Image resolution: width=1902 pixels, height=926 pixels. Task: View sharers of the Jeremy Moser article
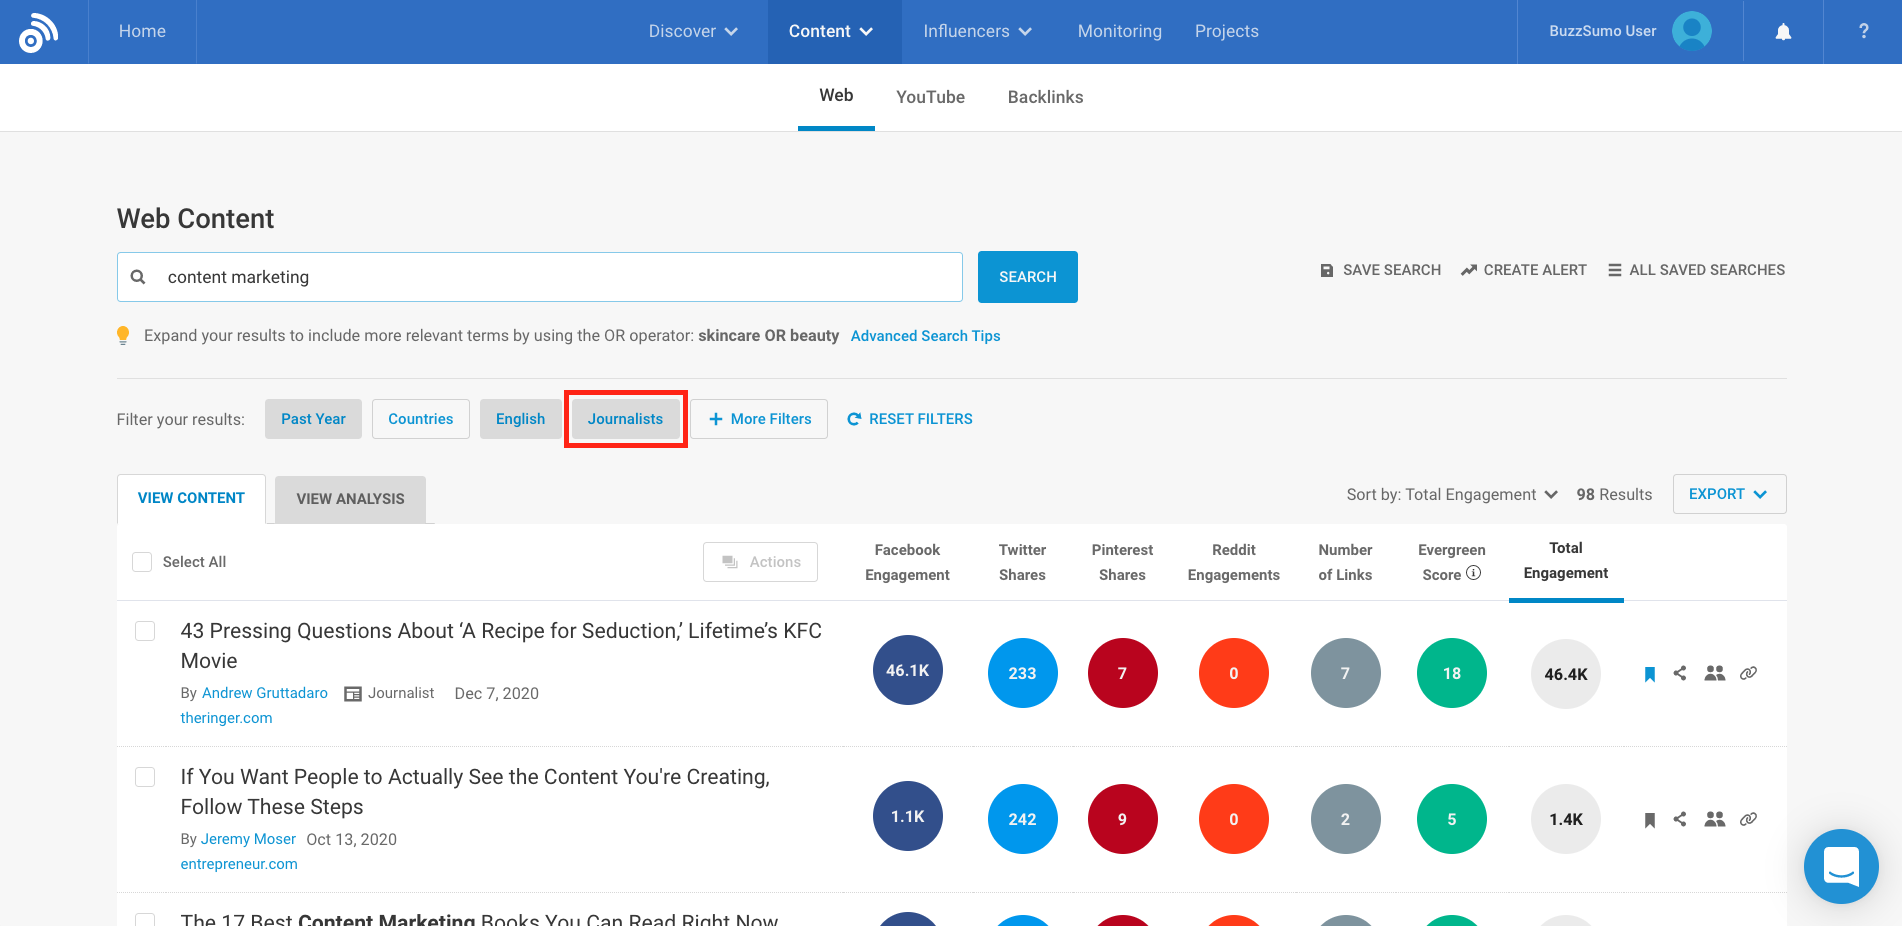point(1714,818)
